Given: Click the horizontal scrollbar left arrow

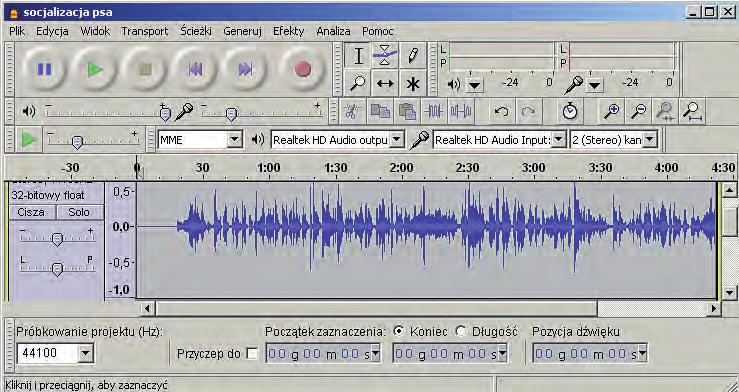Looking at the screenshot, I should (147, 309).
